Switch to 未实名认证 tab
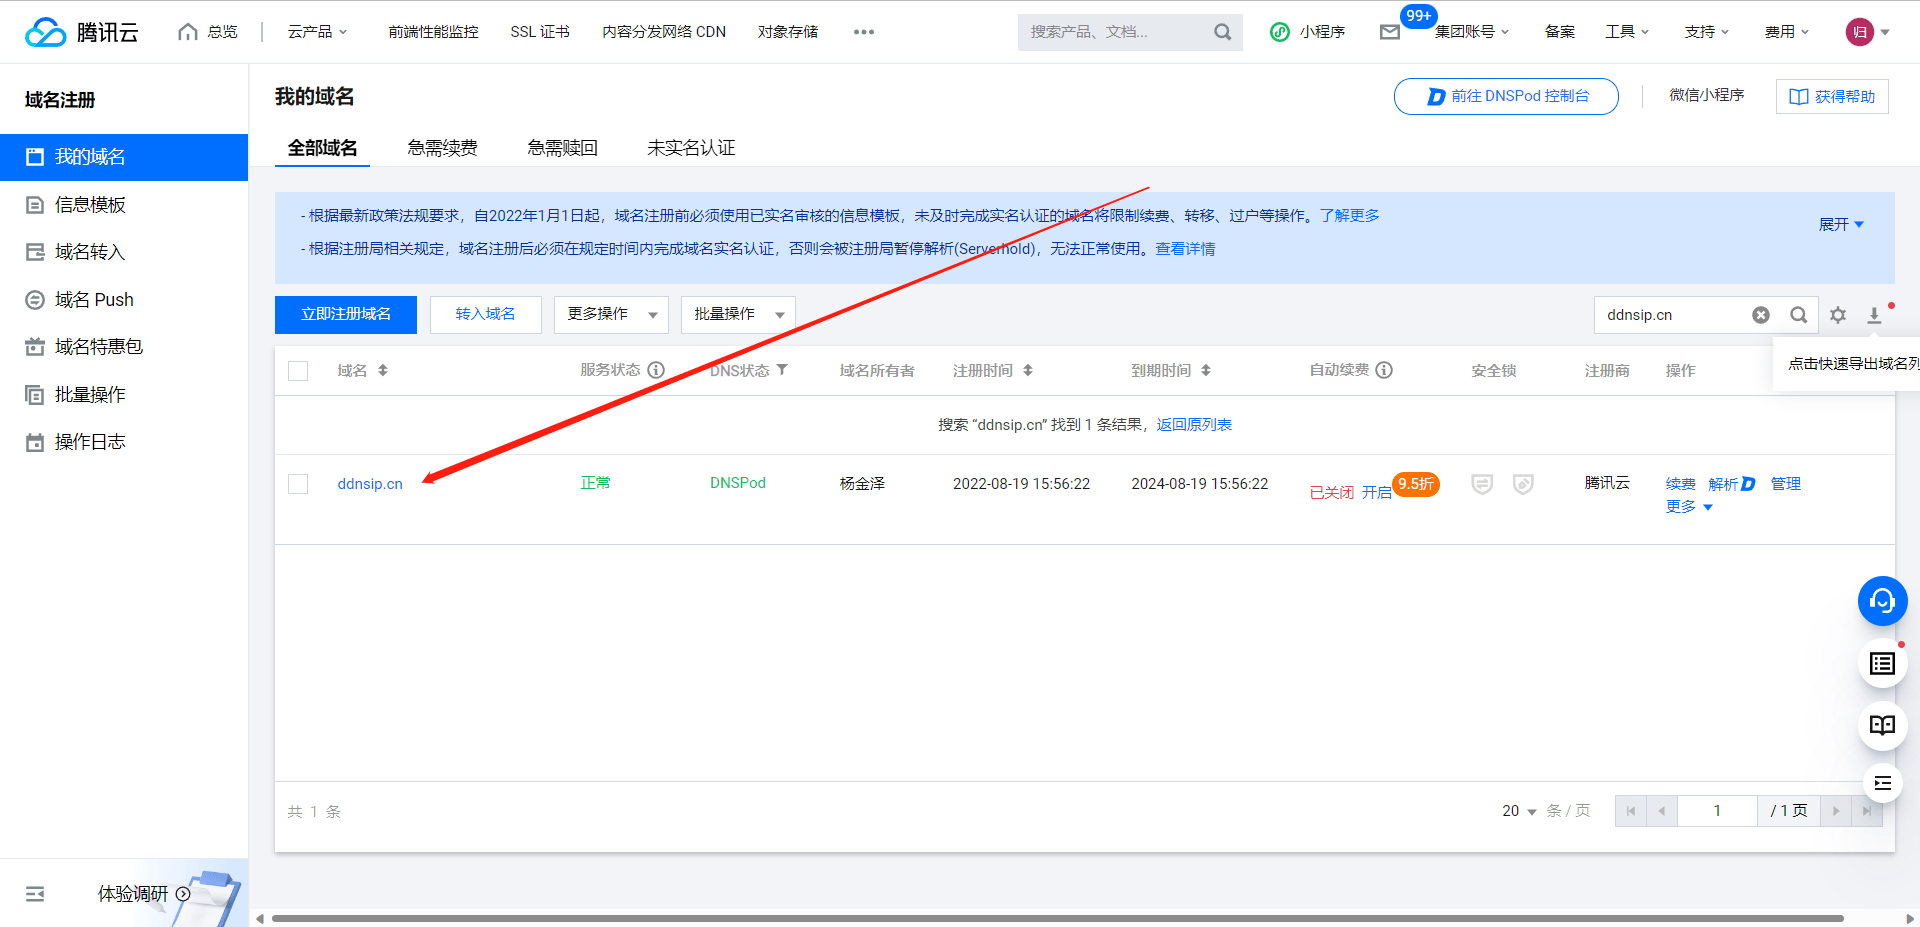Image resolution: width=1920 pixels, height=927 pixels. pos(691,148)
